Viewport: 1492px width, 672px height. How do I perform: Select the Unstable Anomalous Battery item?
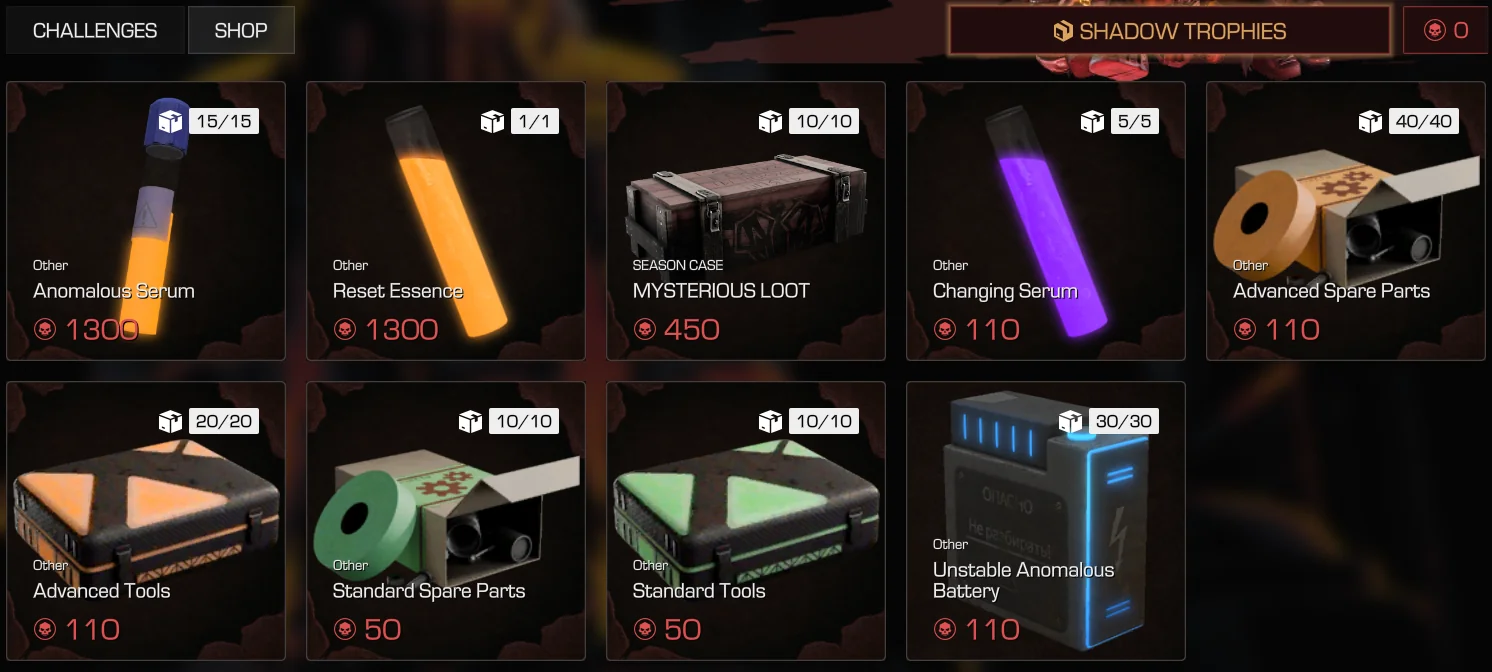[1046, 521]
